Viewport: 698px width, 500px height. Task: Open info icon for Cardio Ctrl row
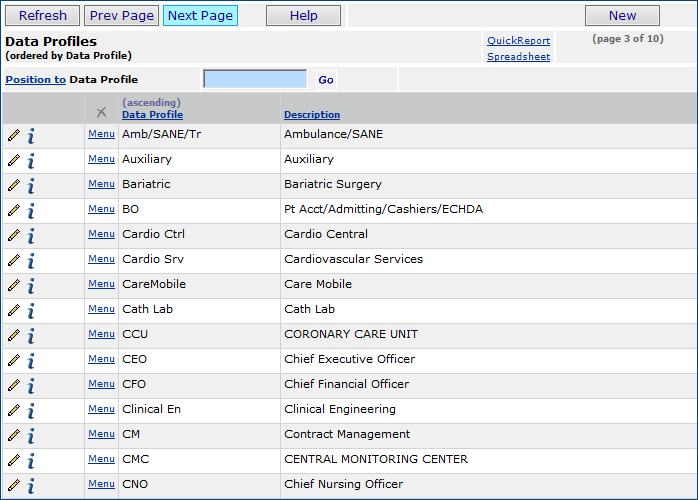coord(31,235)
